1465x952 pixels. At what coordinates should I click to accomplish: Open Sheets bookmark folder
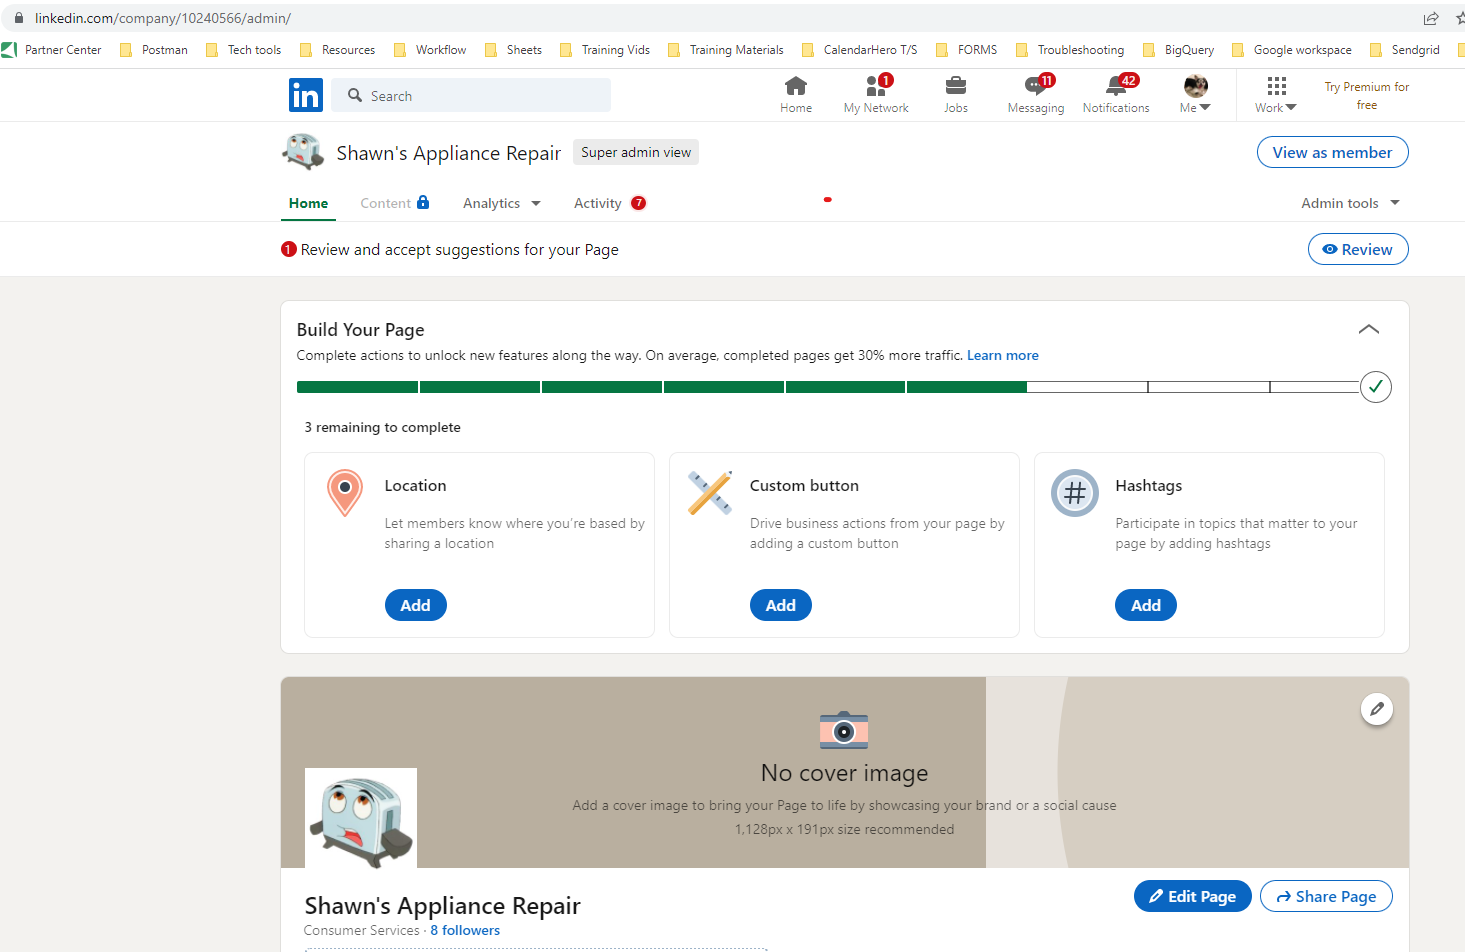513,50
